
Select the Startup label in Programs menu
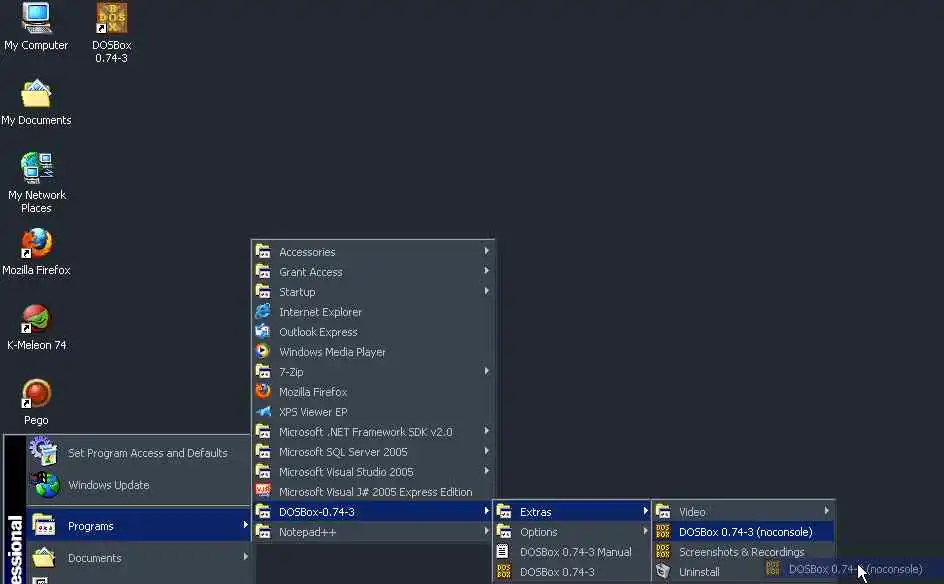pos(297,292)
